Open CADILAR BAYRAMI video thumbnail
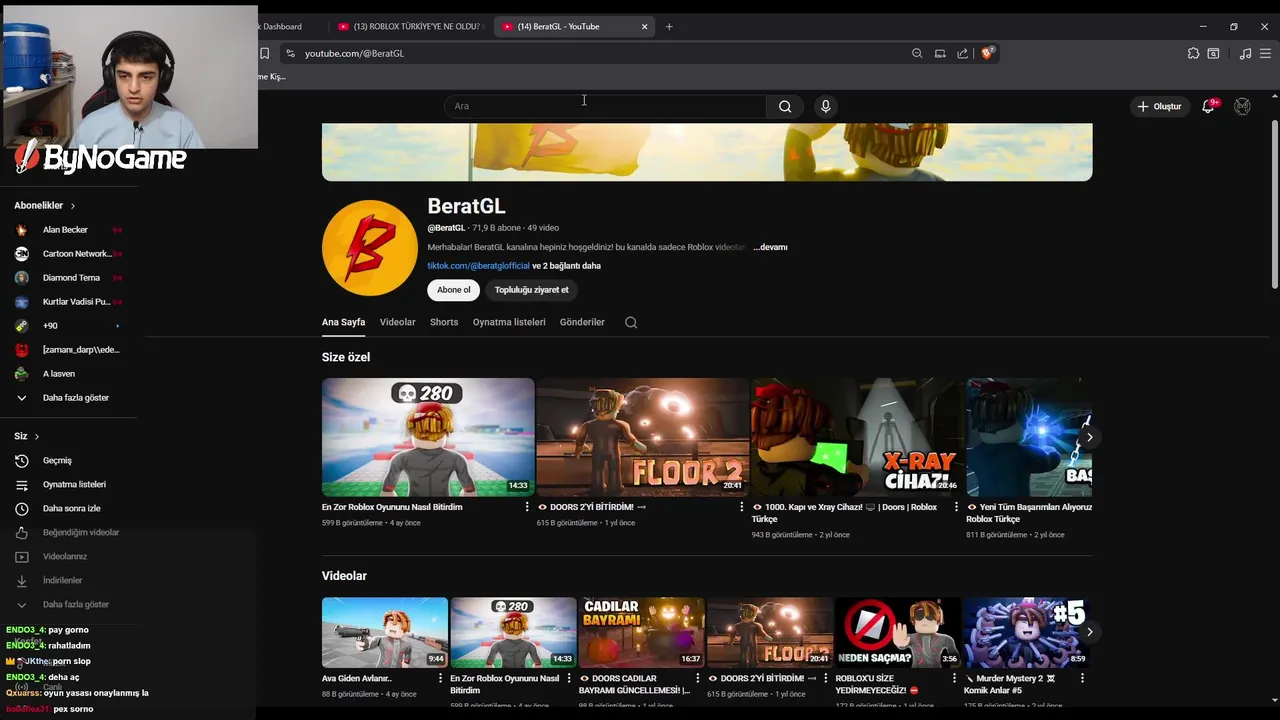The image size is (1280, 720). [641, 632]
